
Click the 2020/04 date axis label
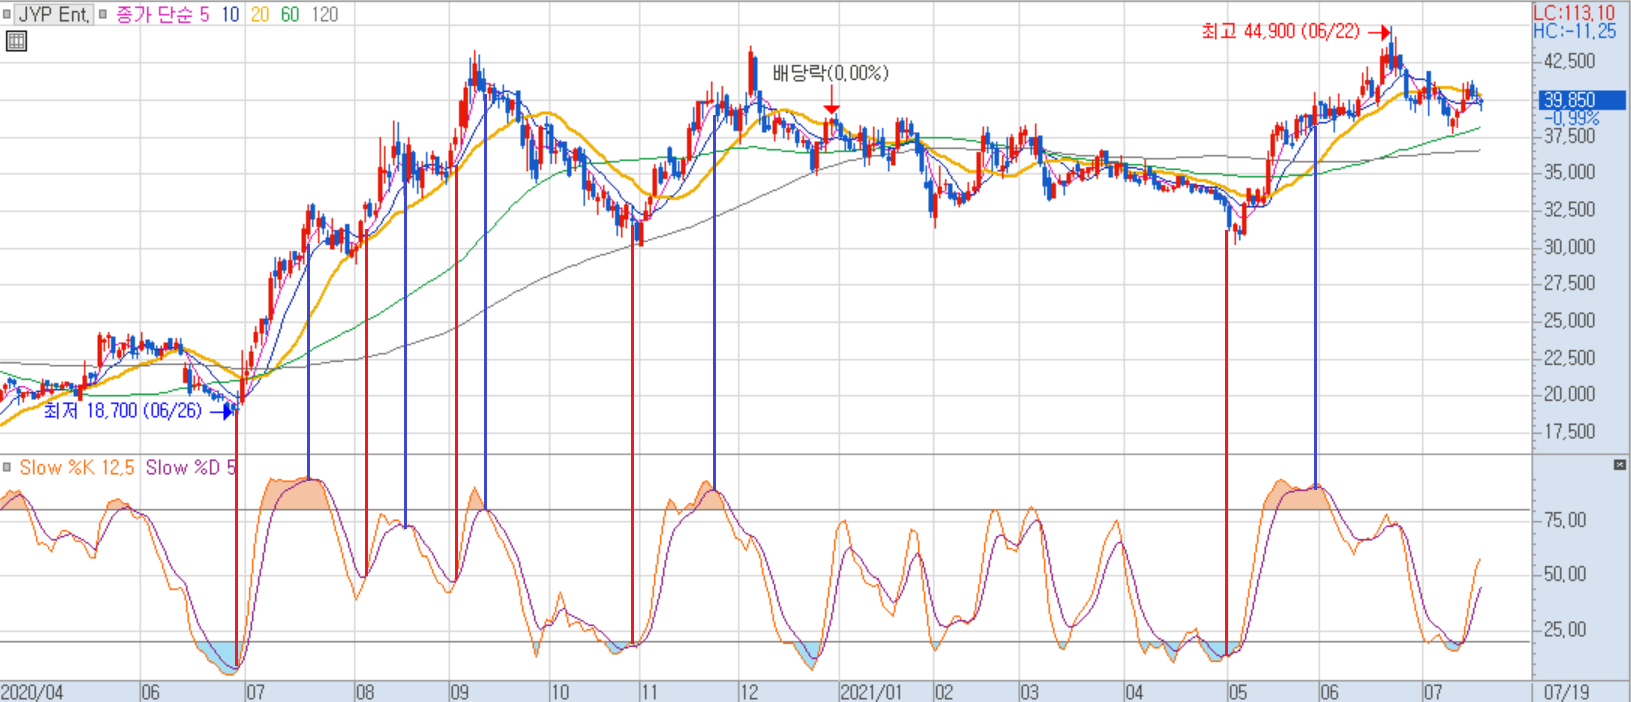pos(32,692)
